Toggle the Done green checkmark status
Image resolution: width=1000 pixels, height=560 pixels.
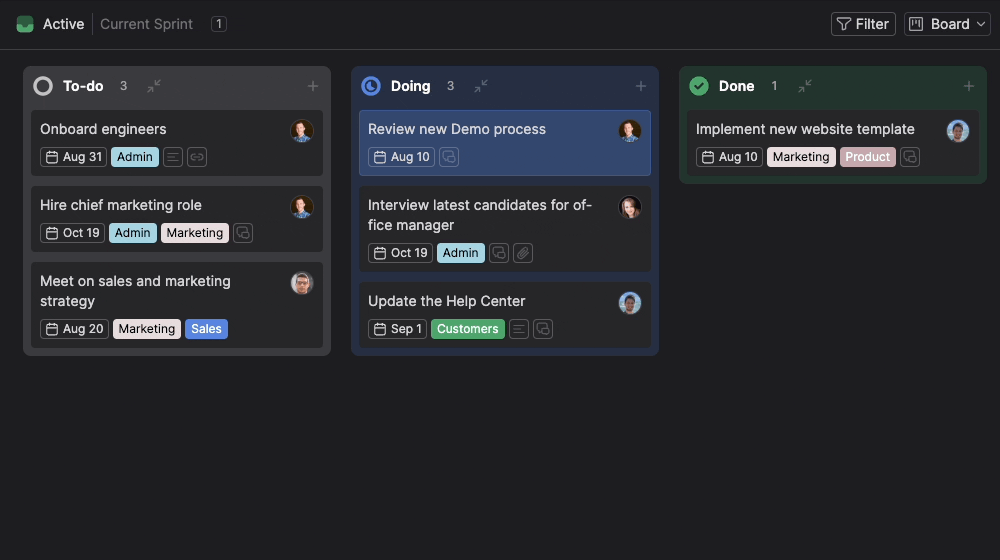(699, 86)
